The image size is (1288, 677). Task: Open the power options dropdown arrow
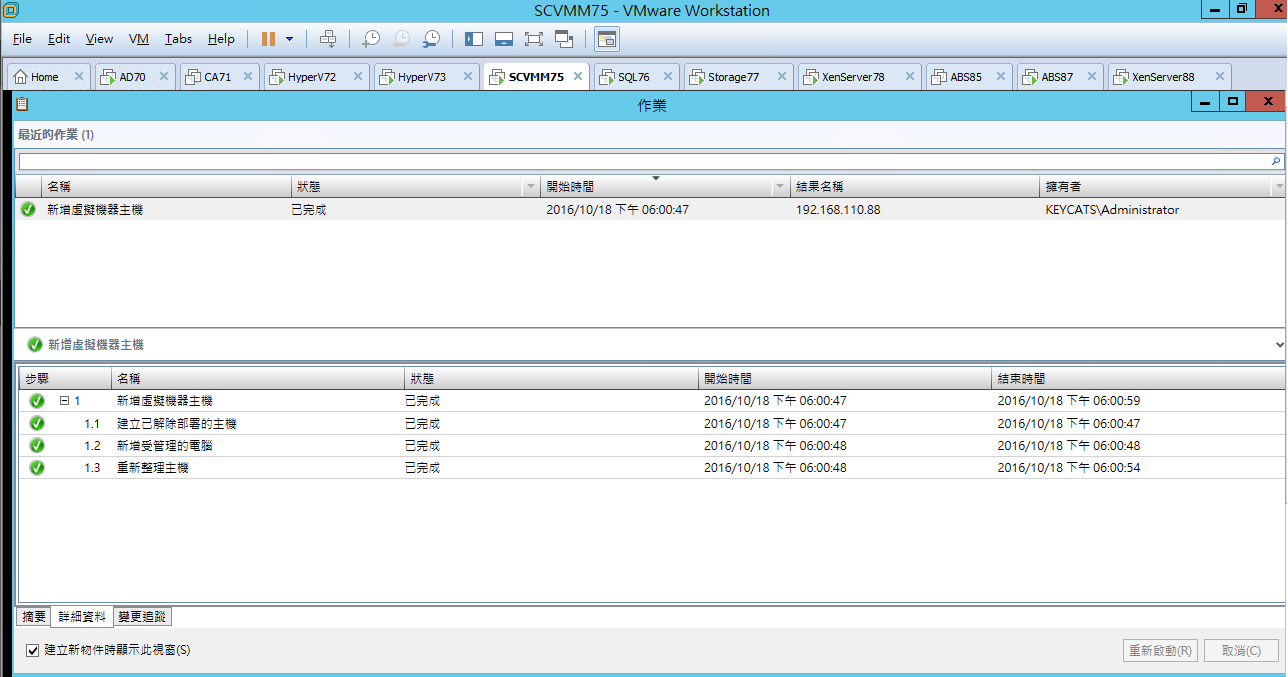[290, 39]
